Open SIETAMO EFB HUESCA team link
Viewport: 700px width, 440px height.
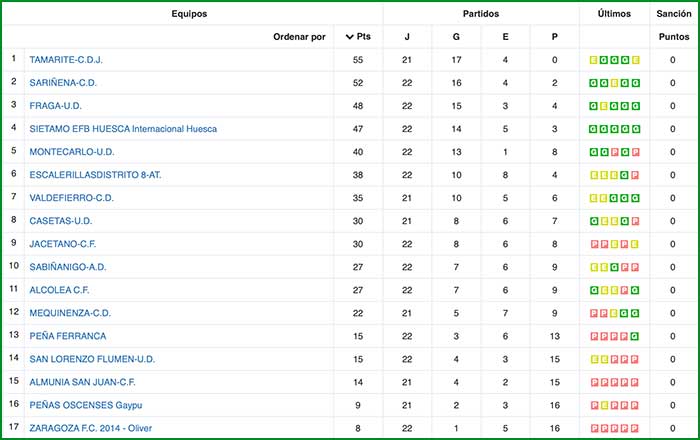tap(122, 129)
